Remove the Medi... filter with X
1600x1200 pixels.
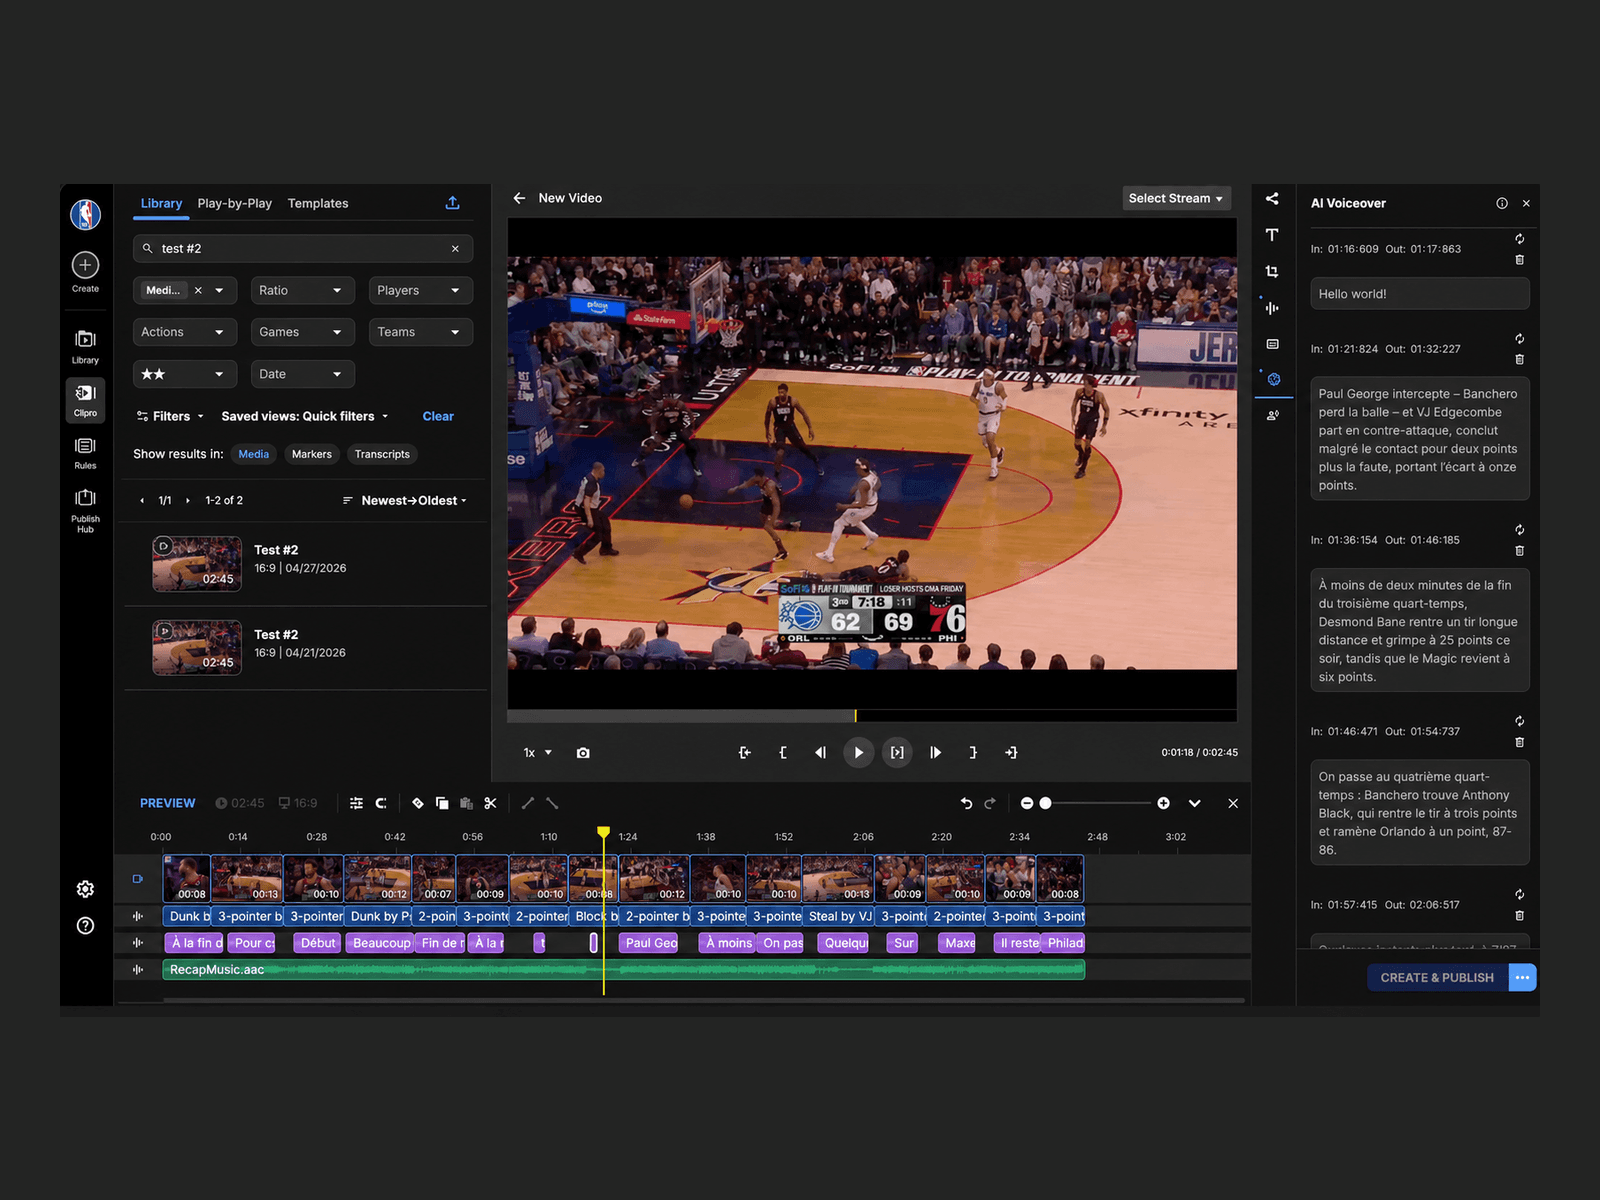click(x=198, y=291)
